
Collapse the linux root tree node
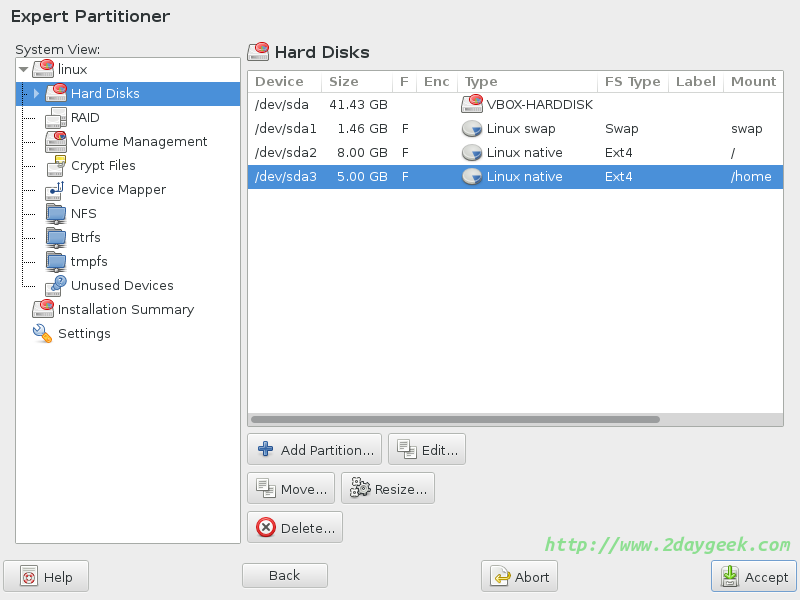point(23,70)
